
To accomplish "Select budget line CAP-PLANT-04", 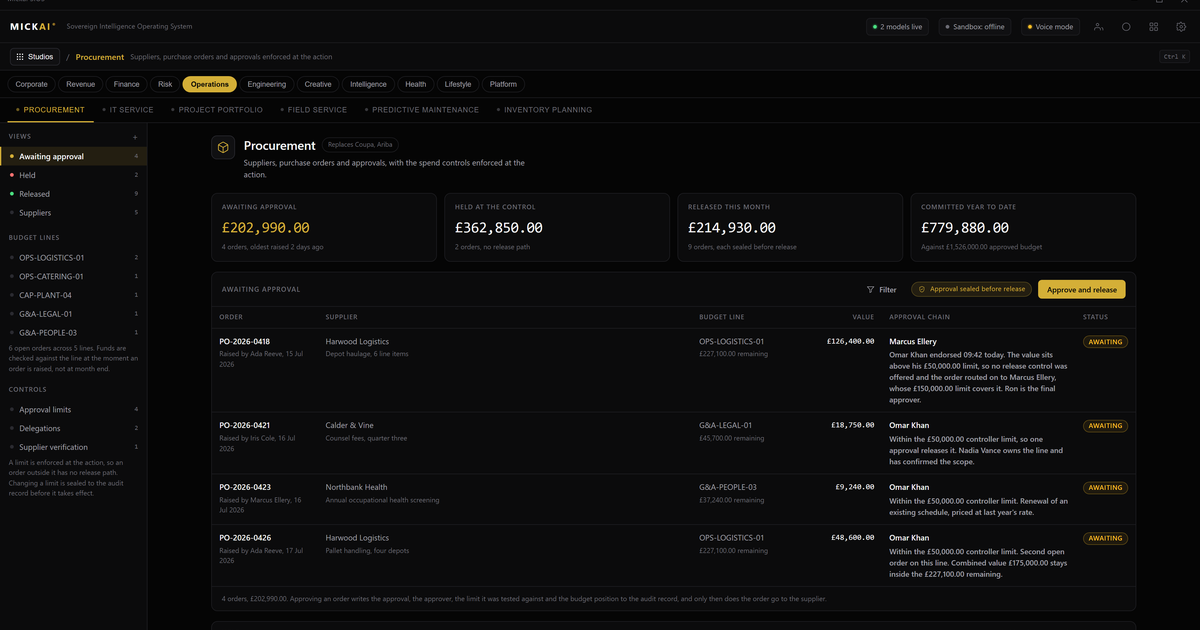I will [x=73, y=295].
